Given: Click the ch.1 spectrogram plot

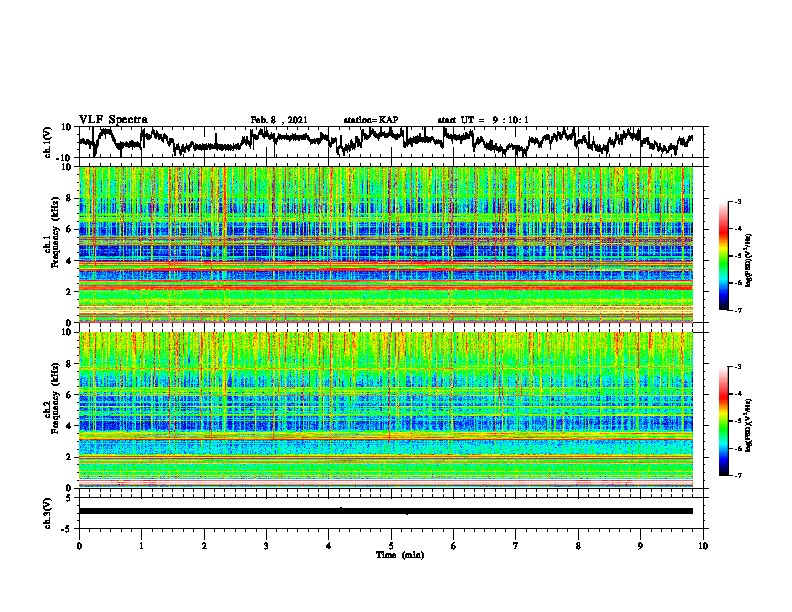Looking at the screenshot, I should tap(386, 244).
